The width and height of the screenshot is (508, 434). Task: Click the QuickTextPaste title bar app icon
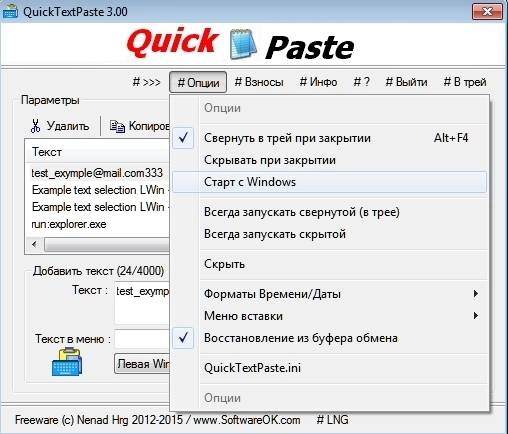point(10,12)
